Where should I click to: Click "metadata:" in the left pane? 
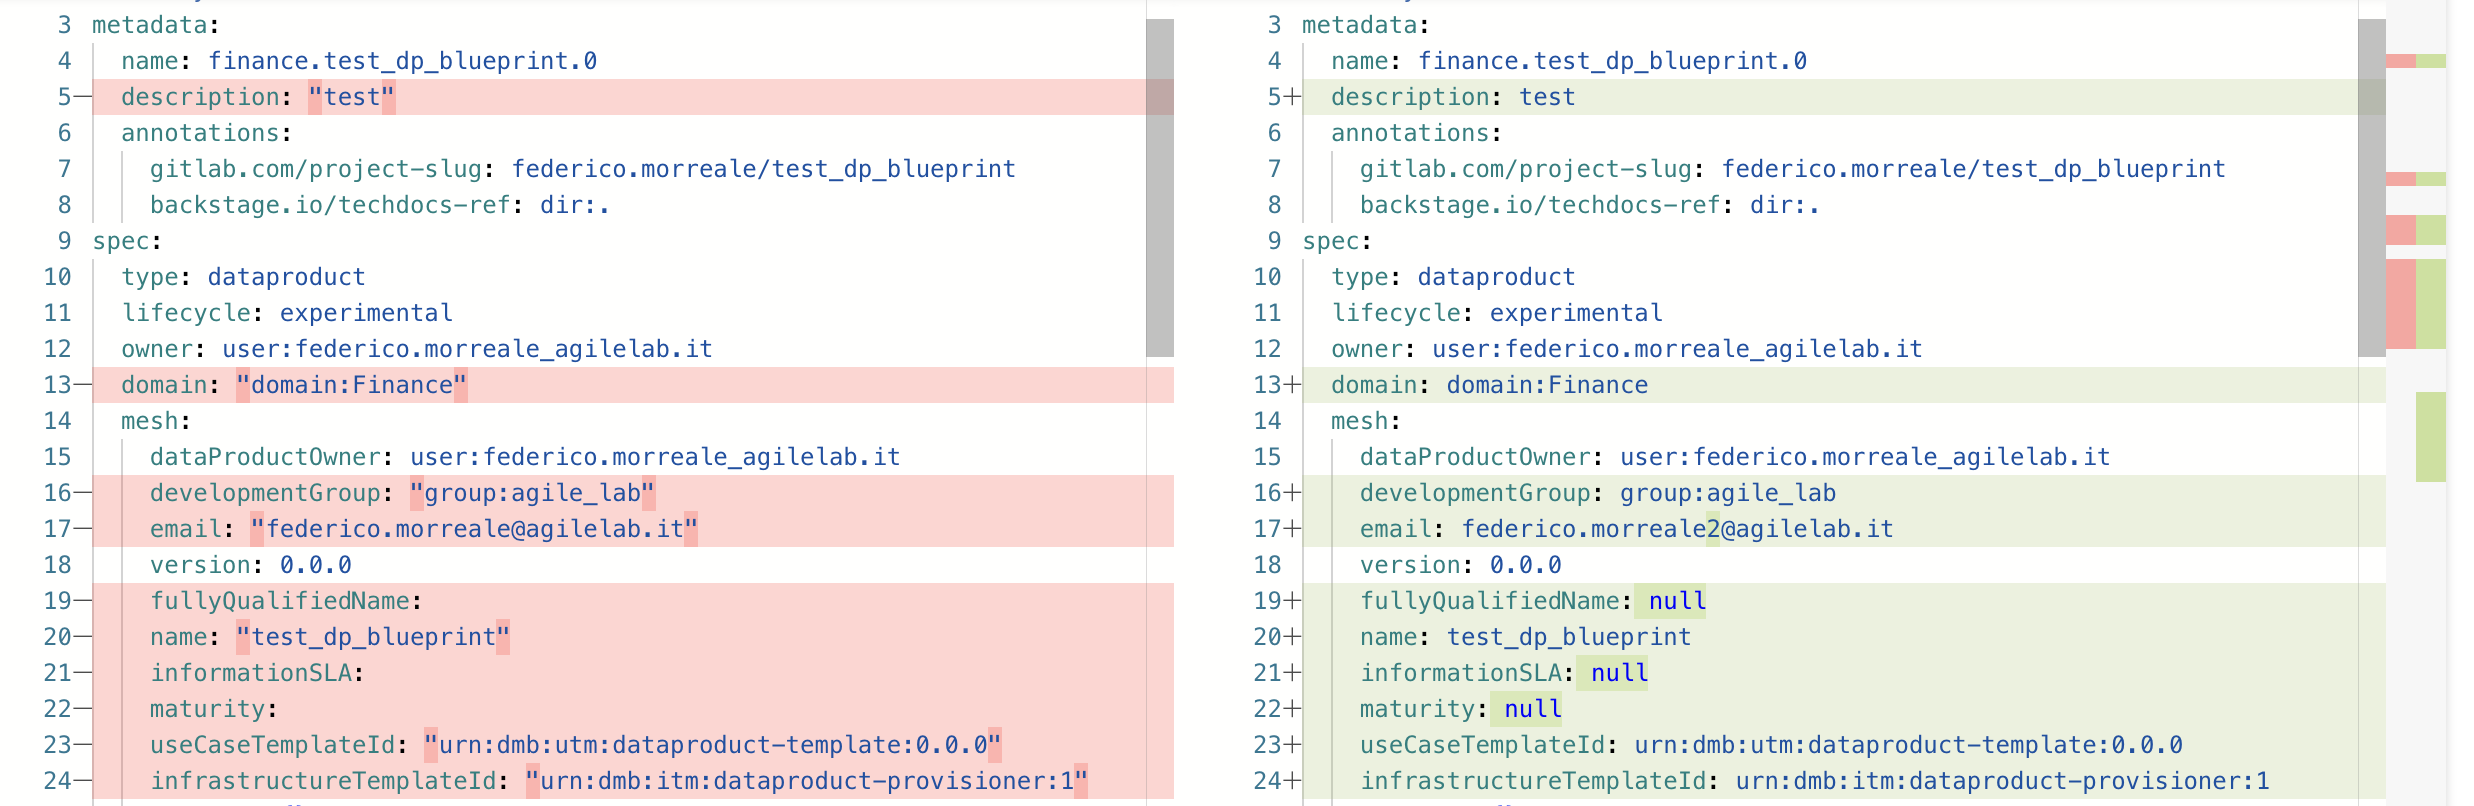tap(156, 25)
